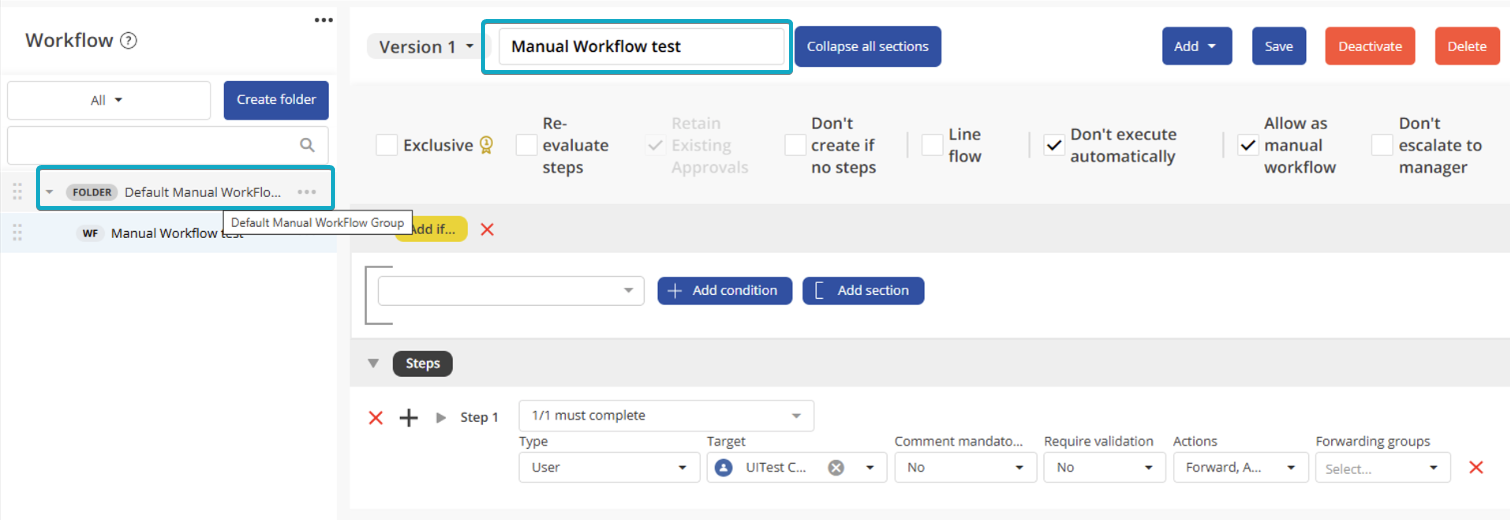Remove Step 1 using the left red X

[x=376, y=418]
